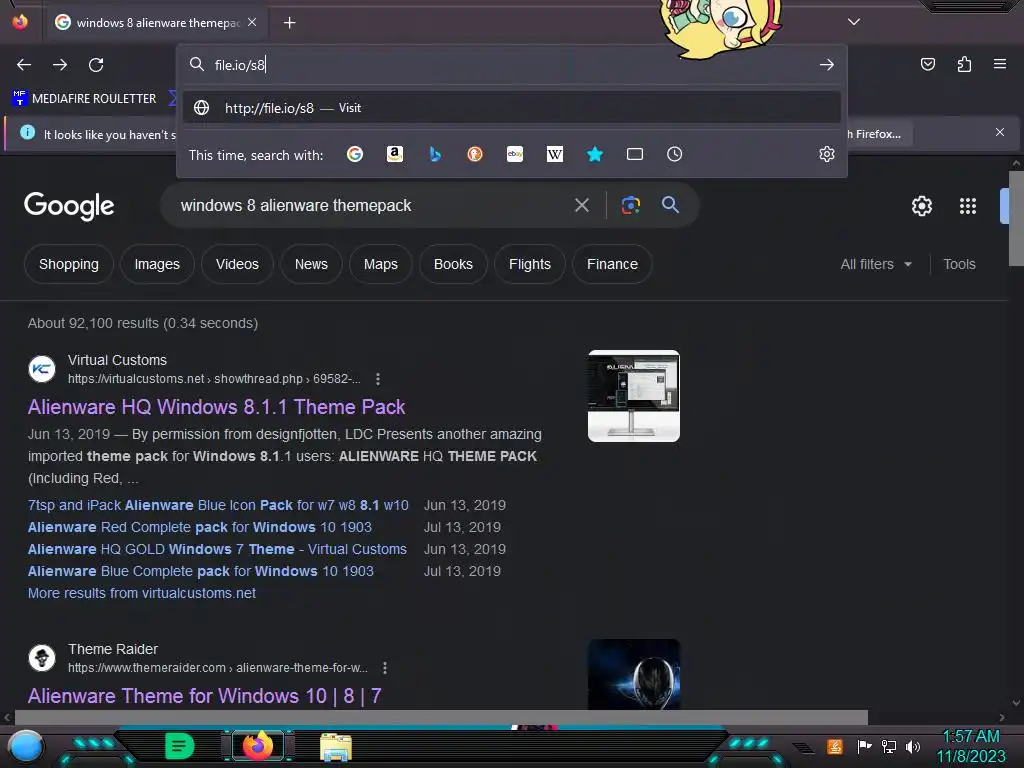
Task: Open Google quick settings gear
Action: [x=921, y=206]
